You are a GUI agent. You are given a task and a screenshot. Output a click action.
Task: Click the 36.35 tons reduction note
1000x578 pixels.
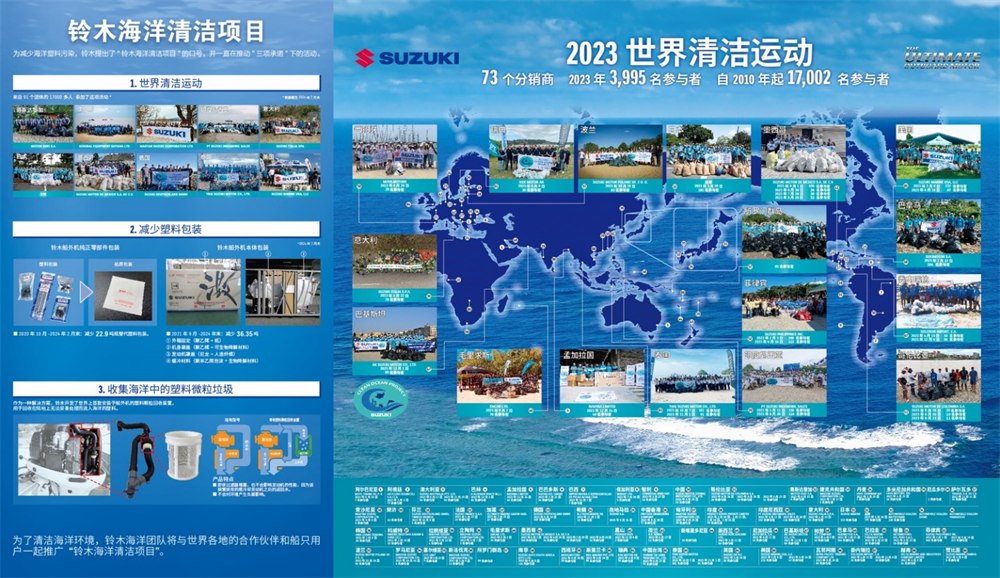point(212,334)
